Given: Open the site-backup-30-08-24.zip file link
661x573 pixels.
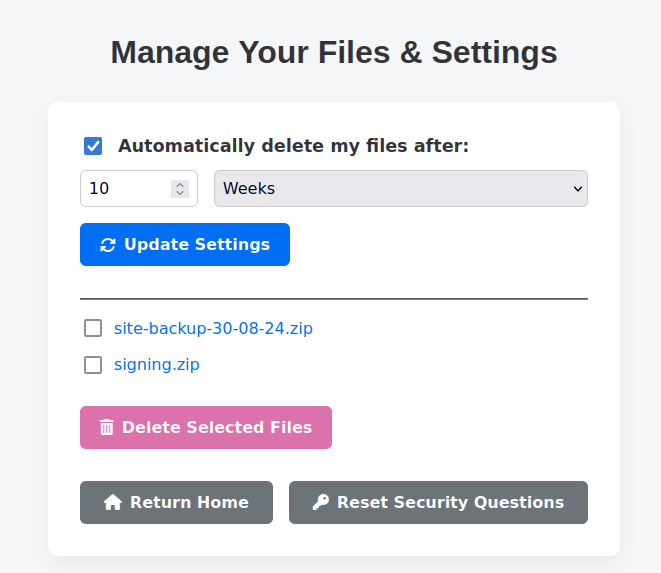Looking at the screenshot, I should 213,328.
